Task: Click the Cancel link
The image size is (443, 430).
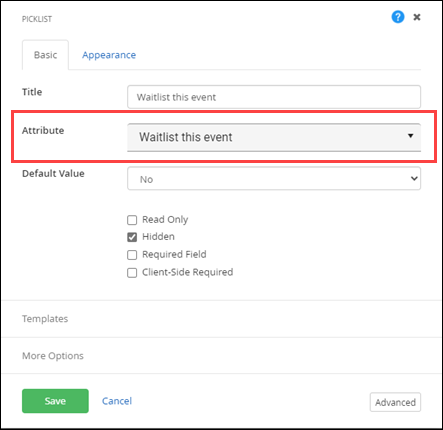Action: click(x=117, y=401)
